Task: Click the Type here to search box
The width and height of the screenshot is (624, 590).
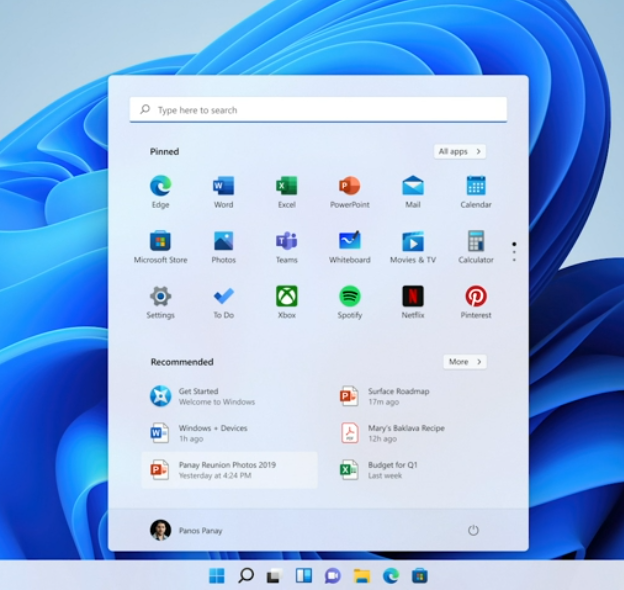Action: click(318, 109)
